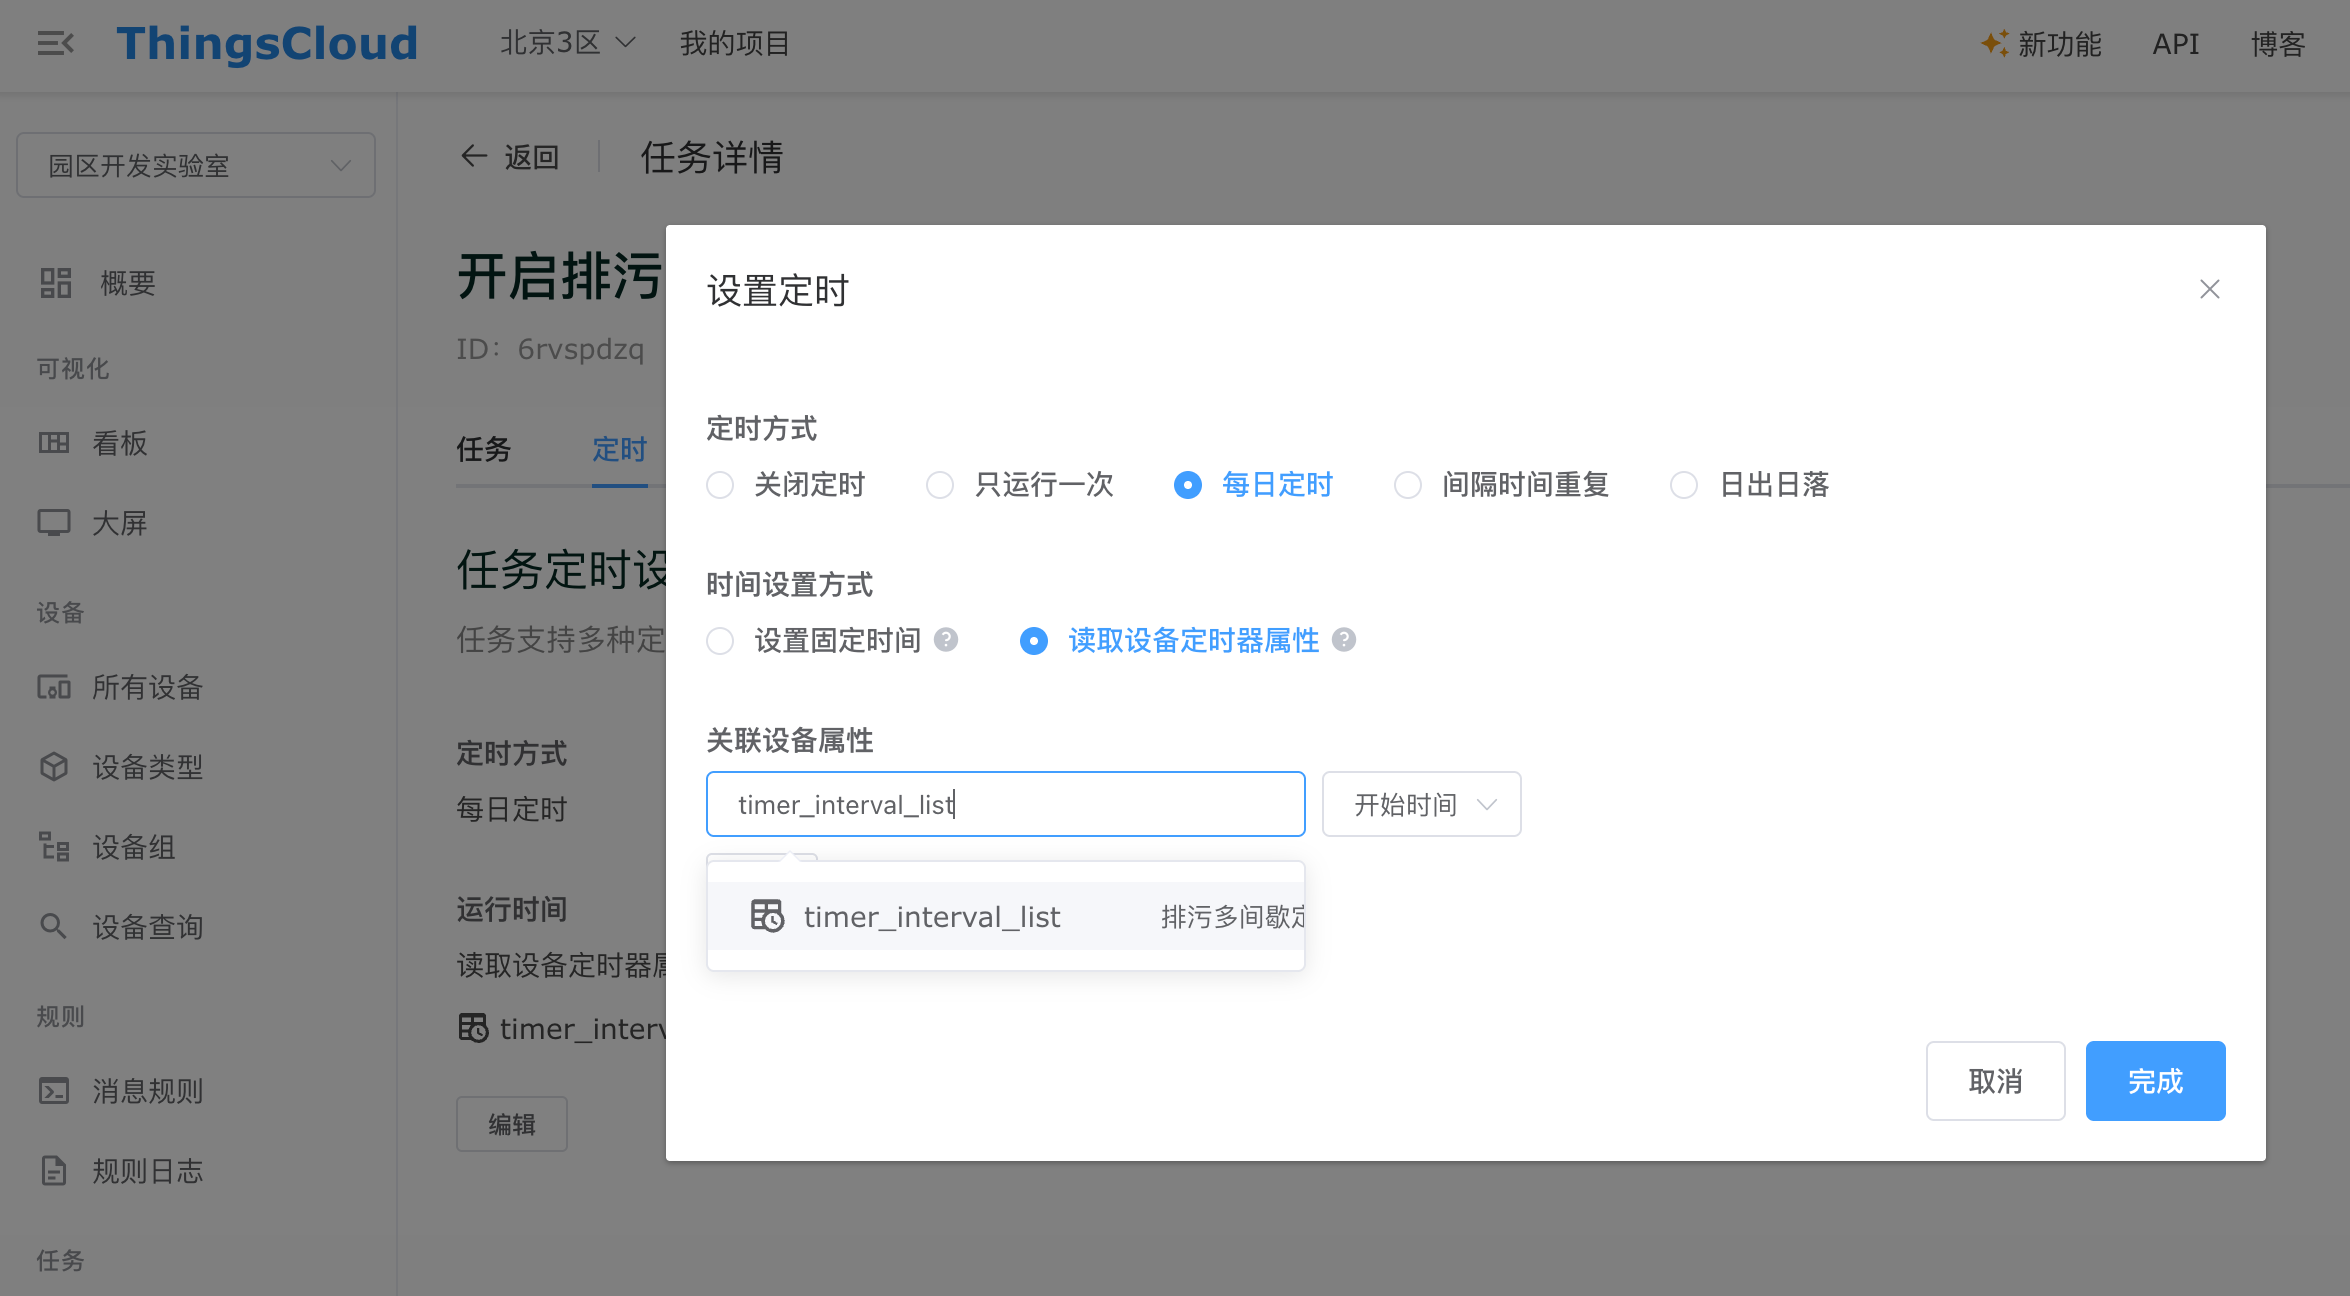Viewport: 2350px width, 1296px height.
Task: Collapse the sidebar menu icon
Action: click(55, 43)
